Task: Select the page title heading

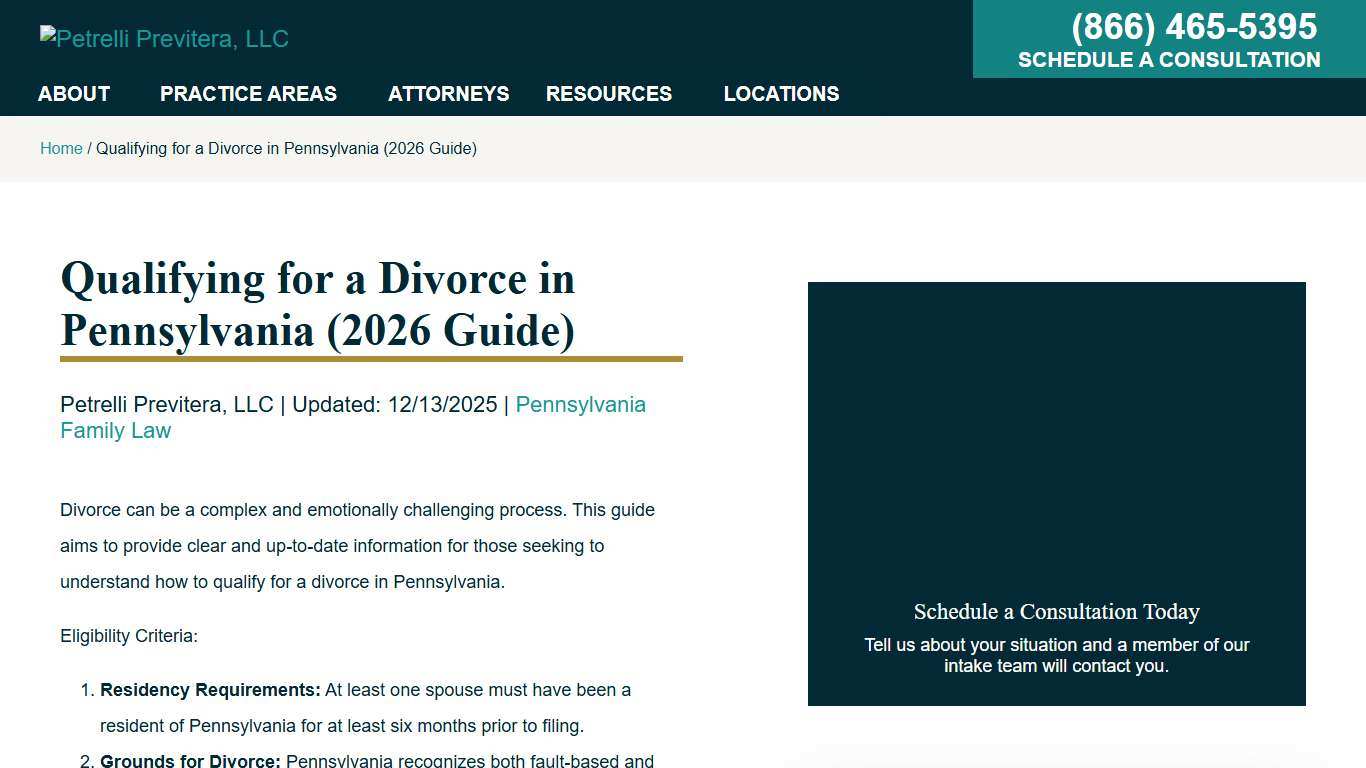Action: point(318,304)
